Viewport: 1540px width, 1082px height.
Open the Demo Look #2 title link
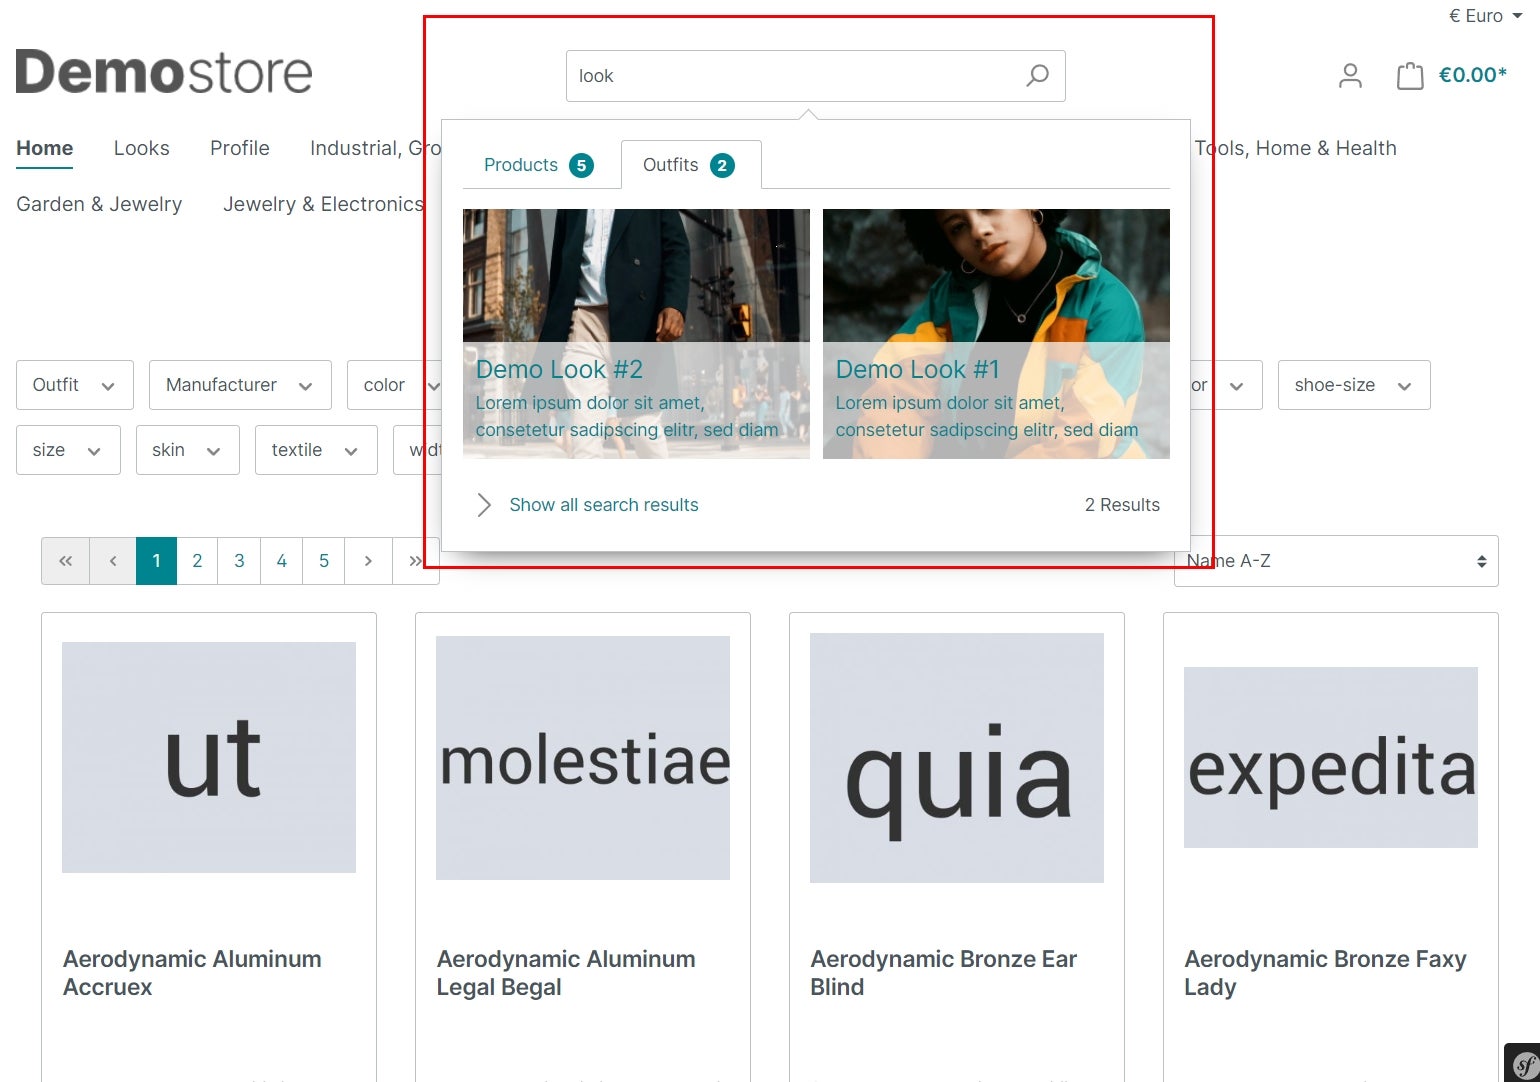pyautogui.click(x=559, y=369)
